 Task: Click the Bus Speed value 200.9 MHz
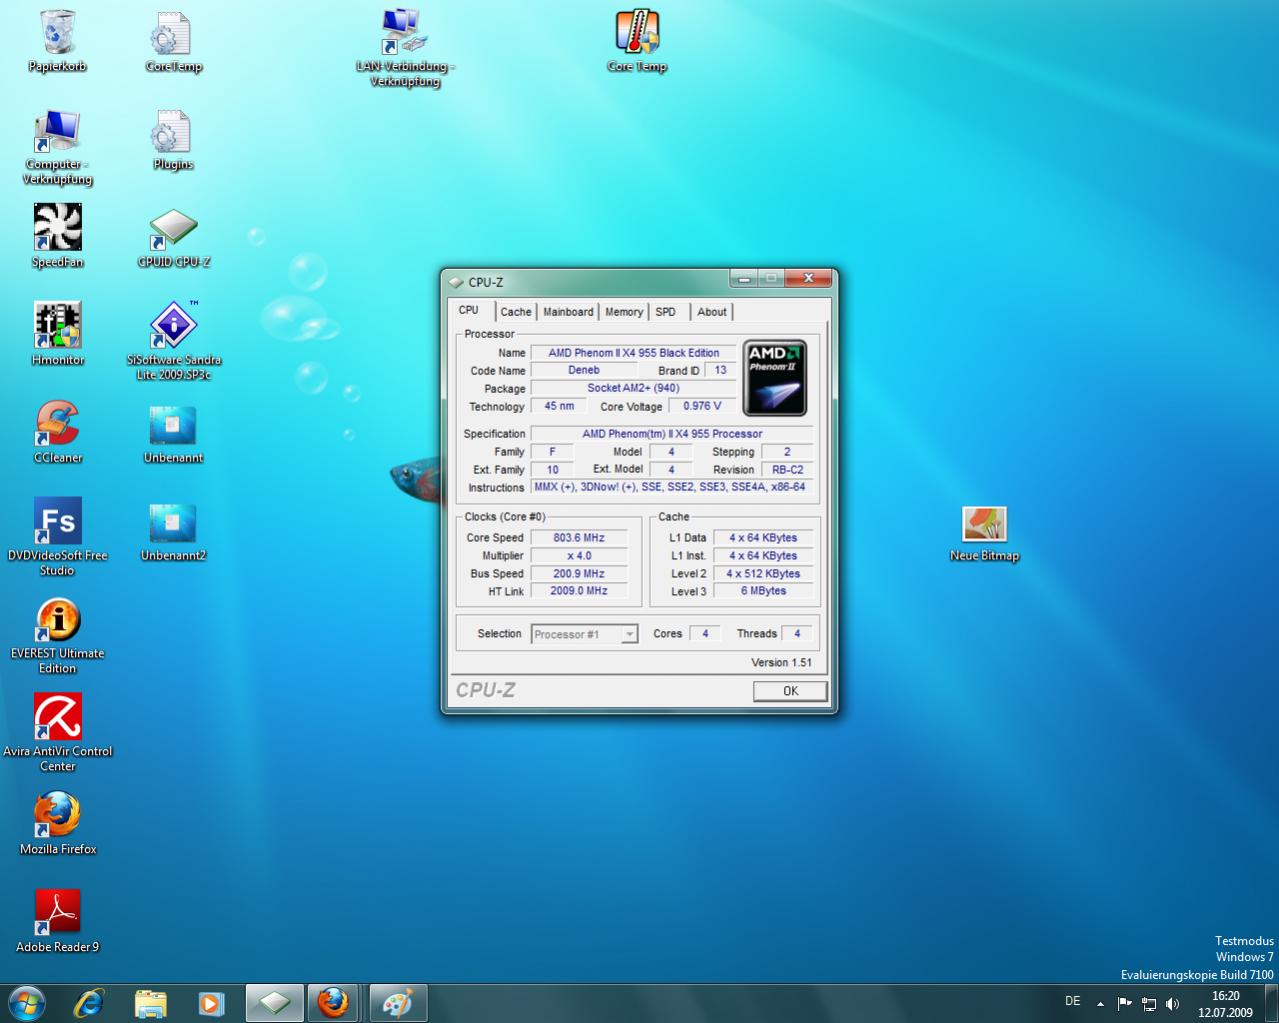point(579,573)
